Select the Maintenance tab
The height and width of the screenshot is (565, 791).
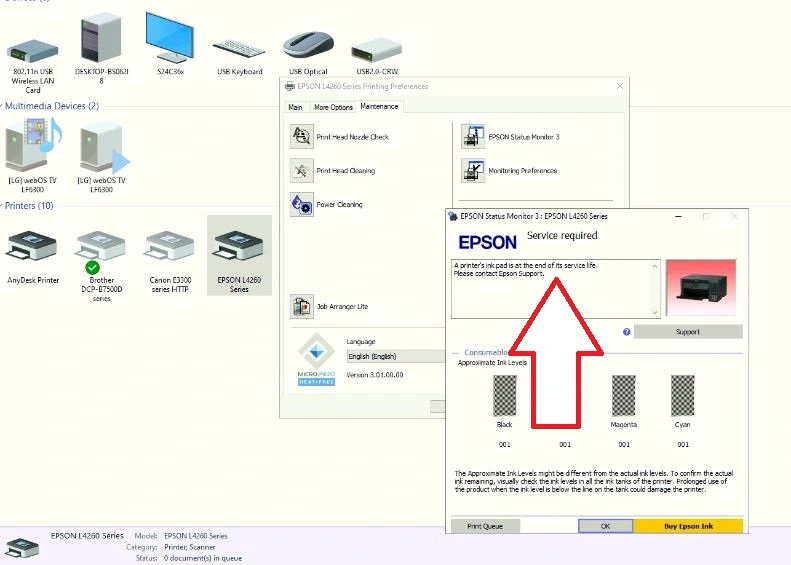(x=379, y=106)
